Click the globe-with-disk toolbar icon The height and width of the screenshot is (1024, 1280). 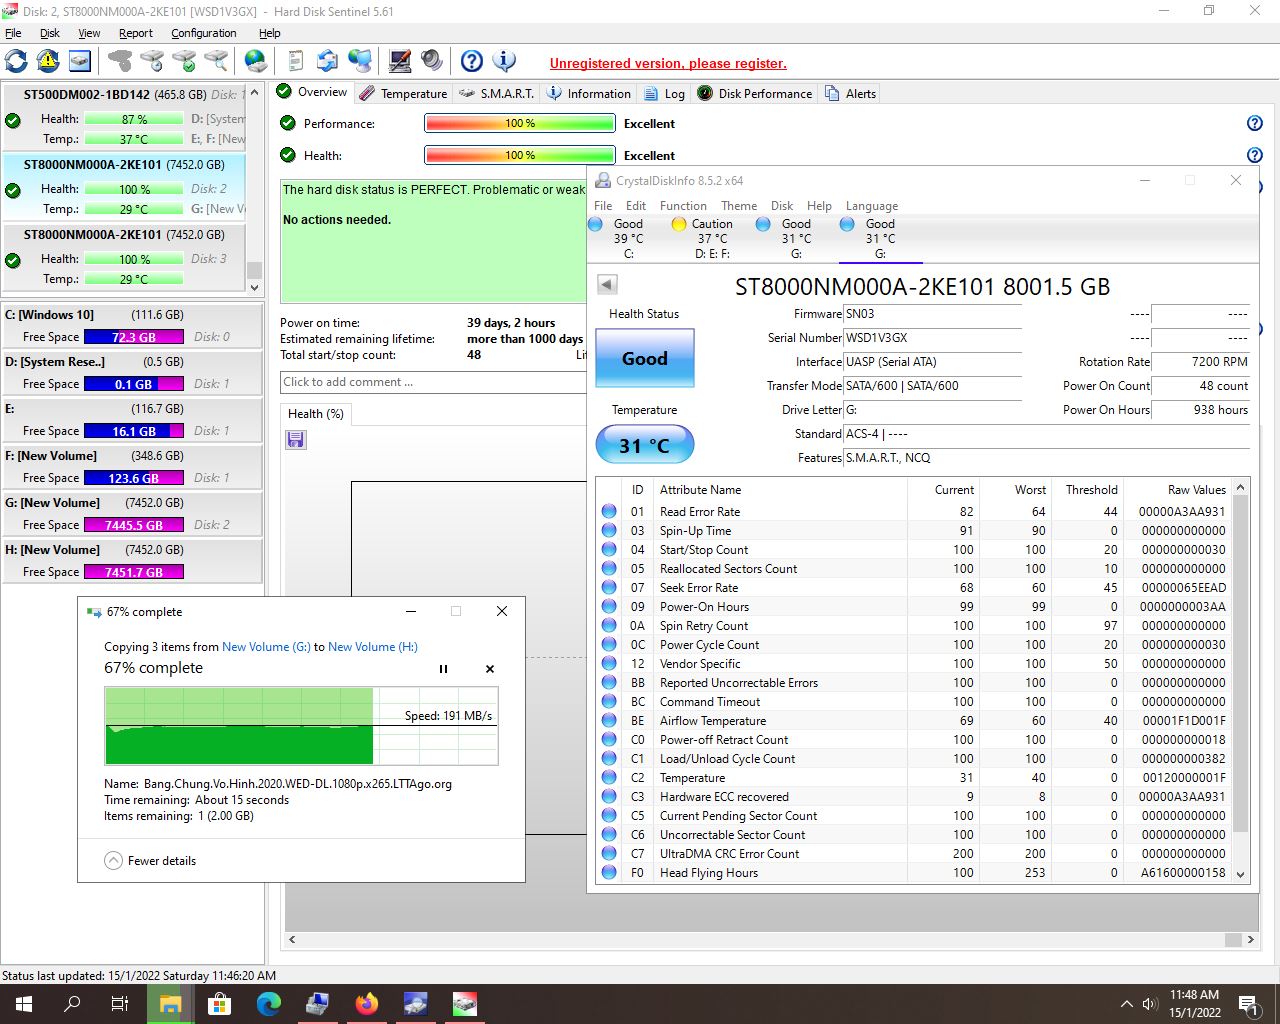coord(256,61)
